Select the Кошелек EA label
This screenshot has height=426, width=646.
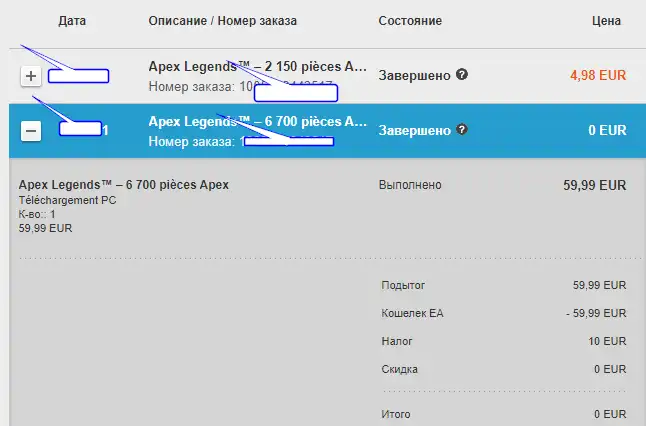412,313
